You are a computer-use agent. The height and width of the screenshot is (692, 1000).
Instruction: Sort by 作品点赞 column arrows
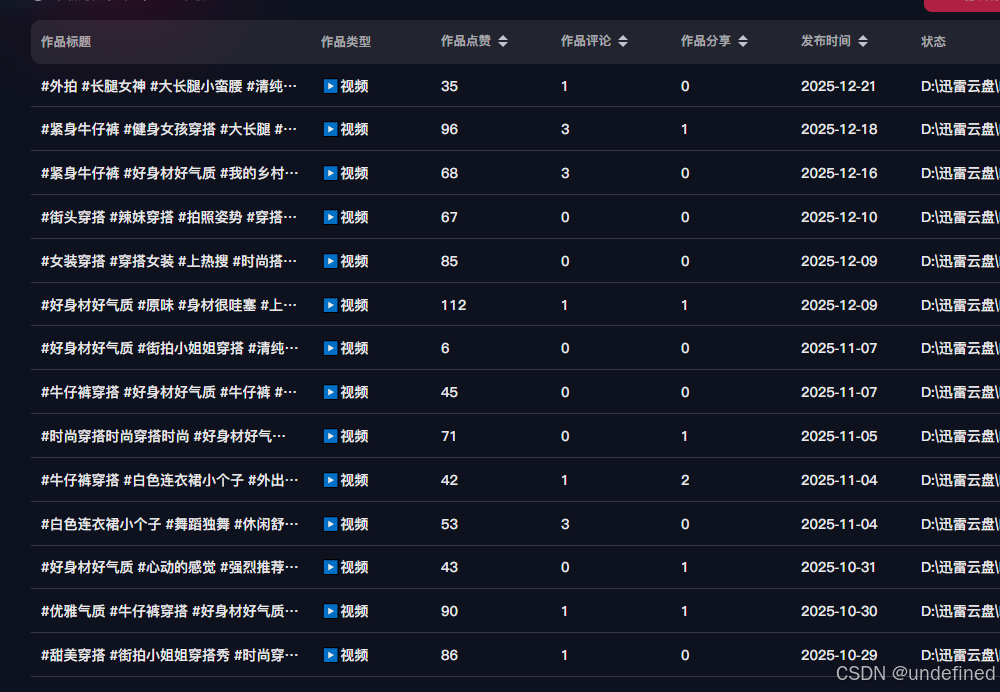(x=503, y=41)
